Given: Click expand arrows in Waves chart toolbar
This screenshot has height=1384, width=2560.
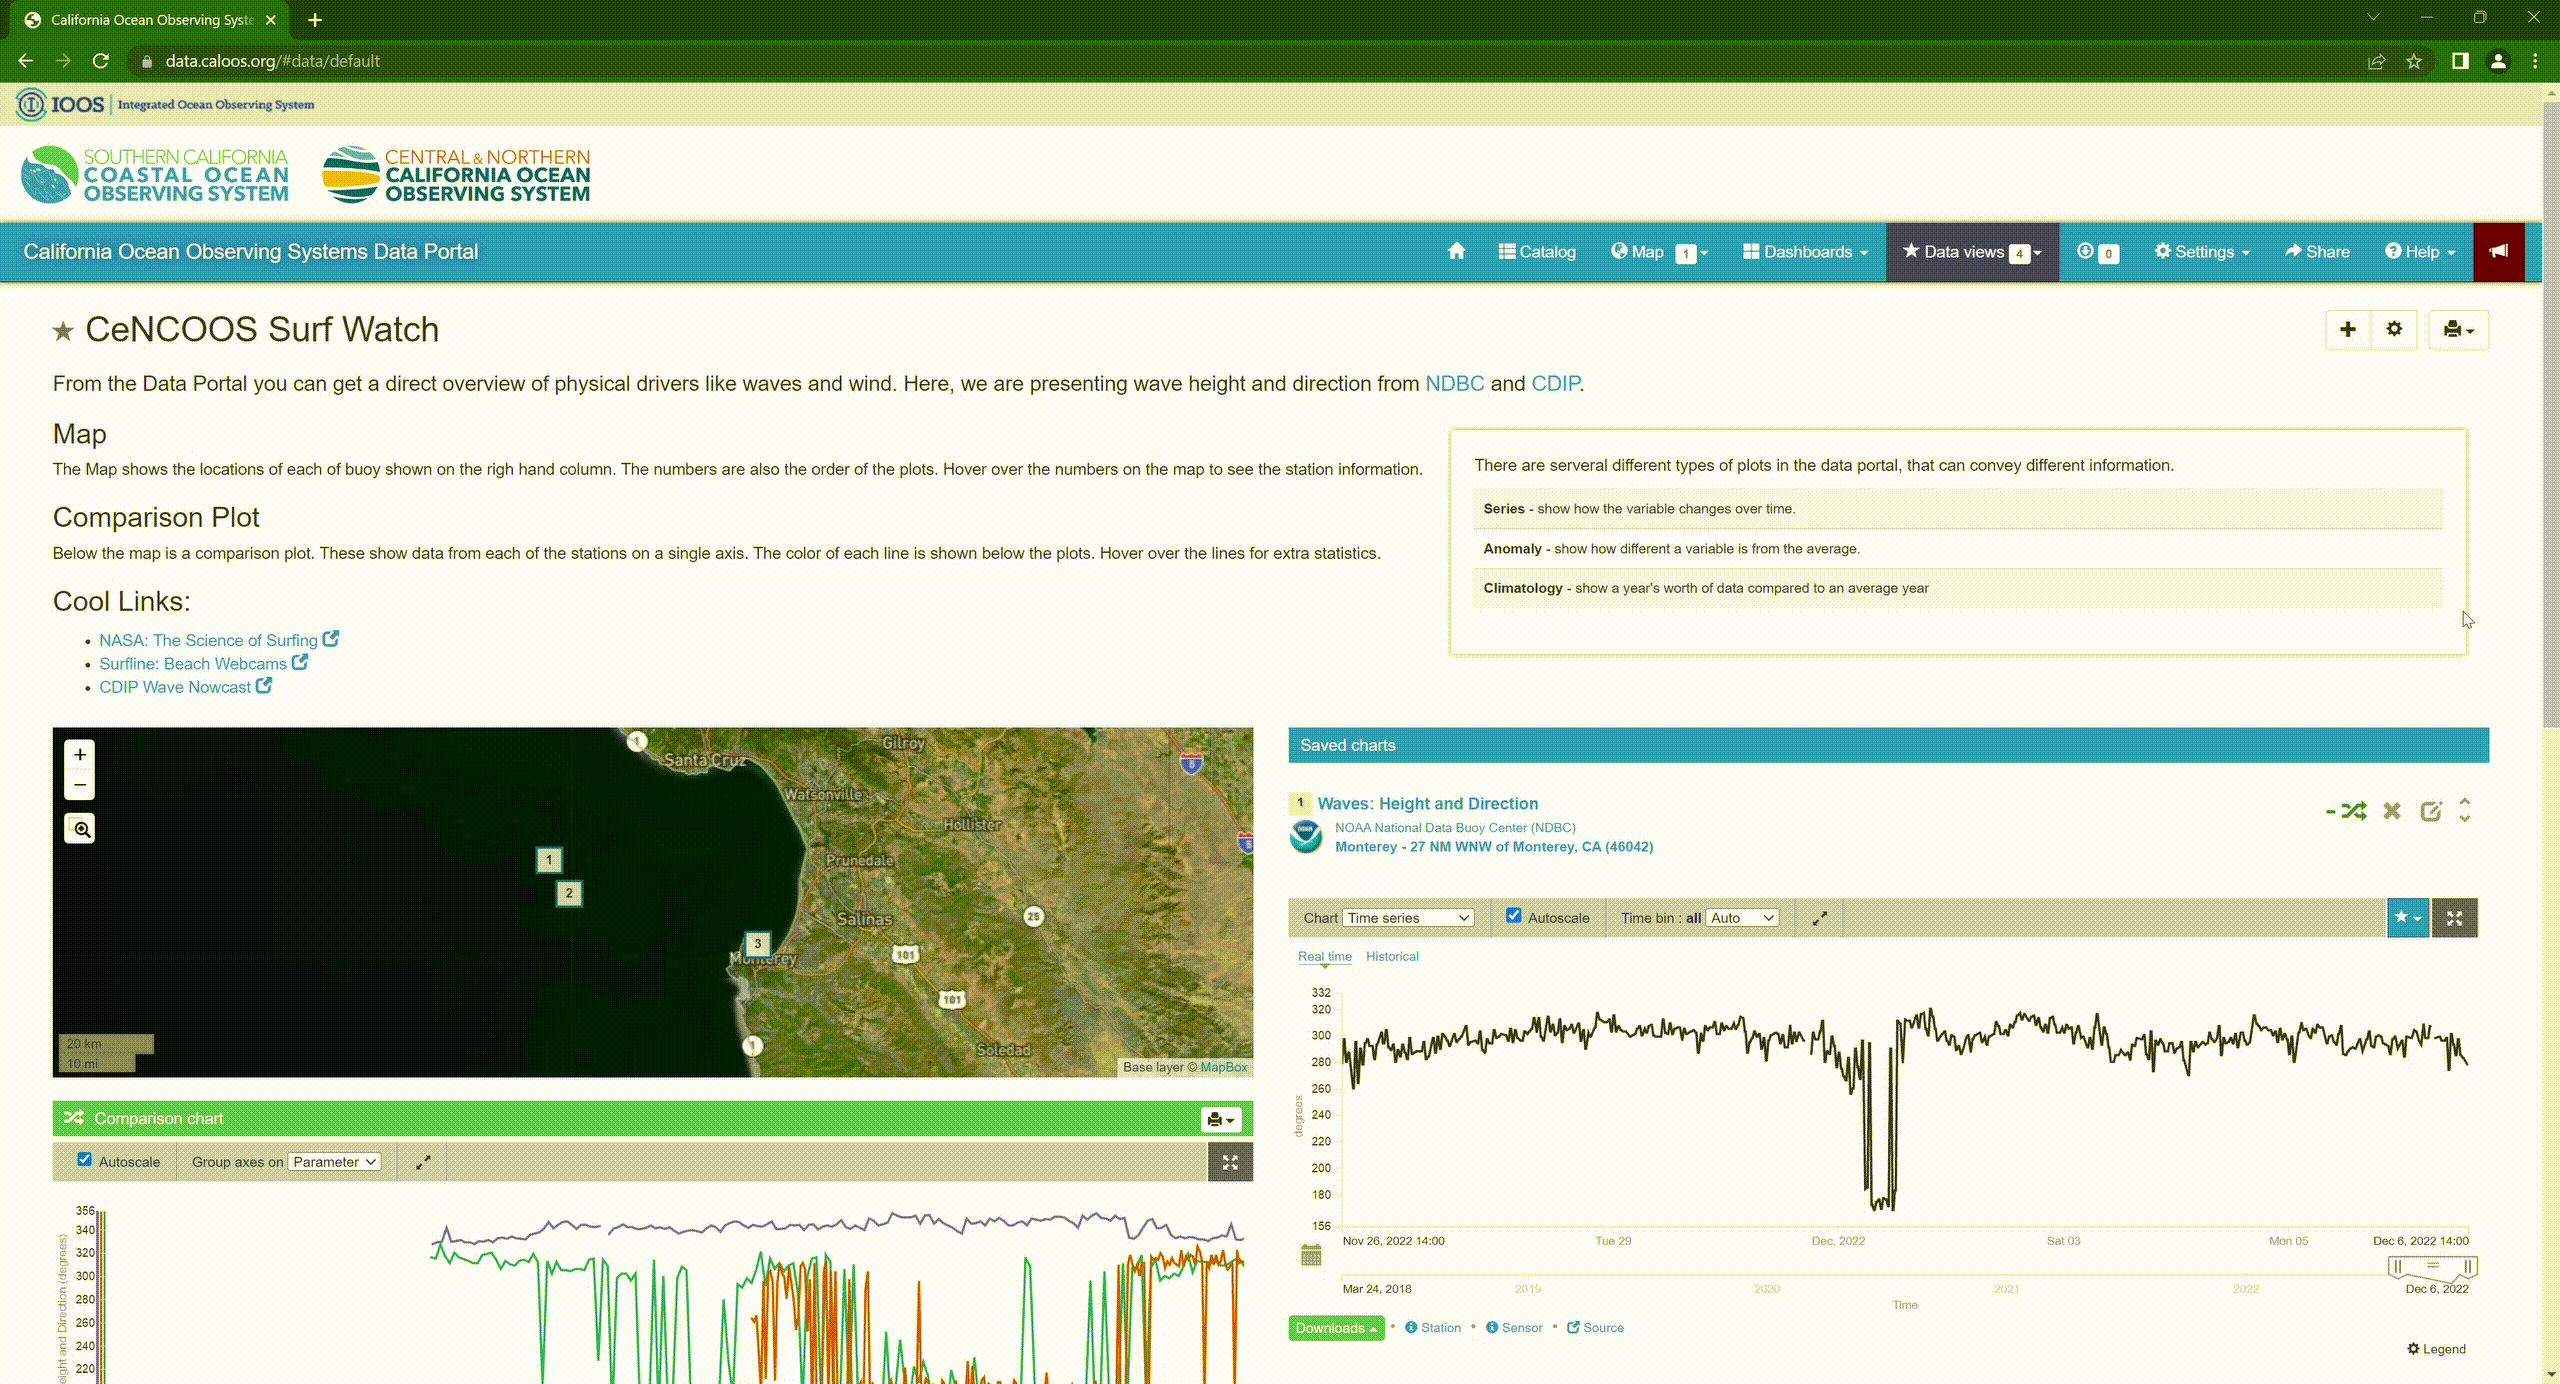Looking at the screenshot, I should 1820,918.
